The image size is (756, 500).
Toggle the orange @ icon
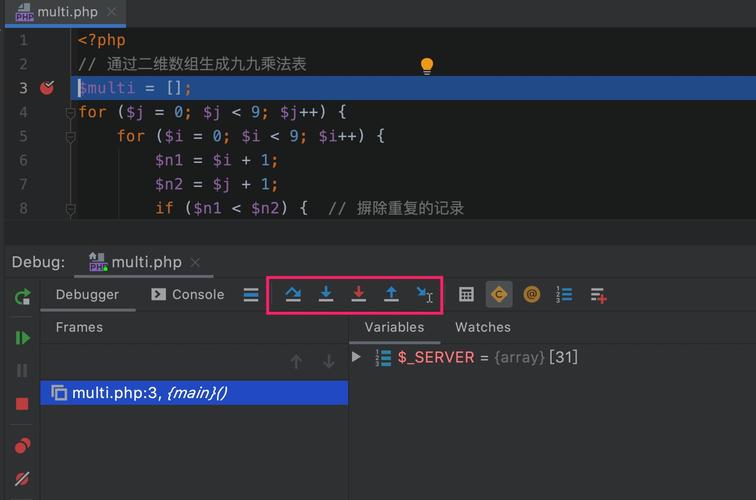(x=531, y=294)
